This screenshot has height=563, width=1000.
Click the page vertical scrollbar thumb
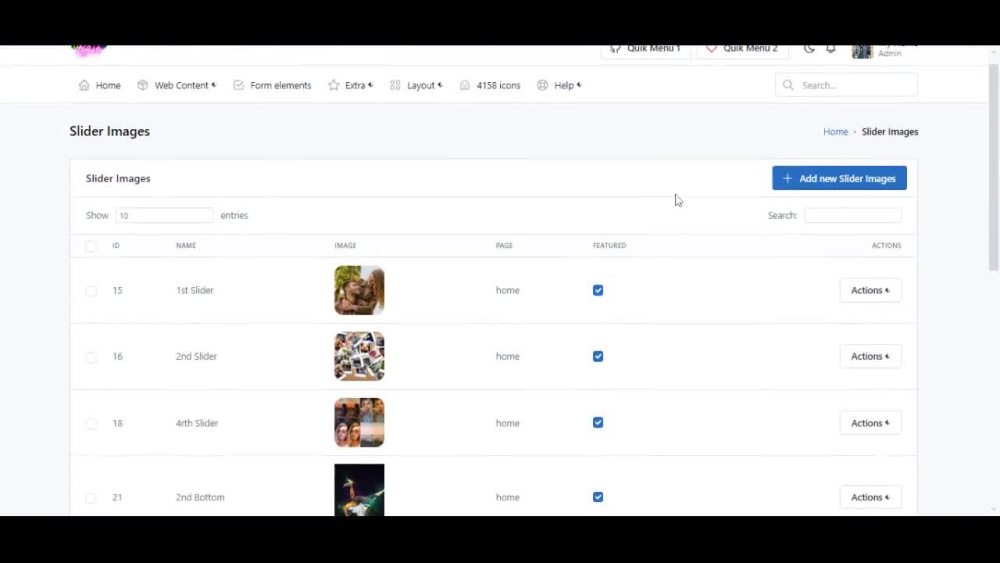coord(994,167)
